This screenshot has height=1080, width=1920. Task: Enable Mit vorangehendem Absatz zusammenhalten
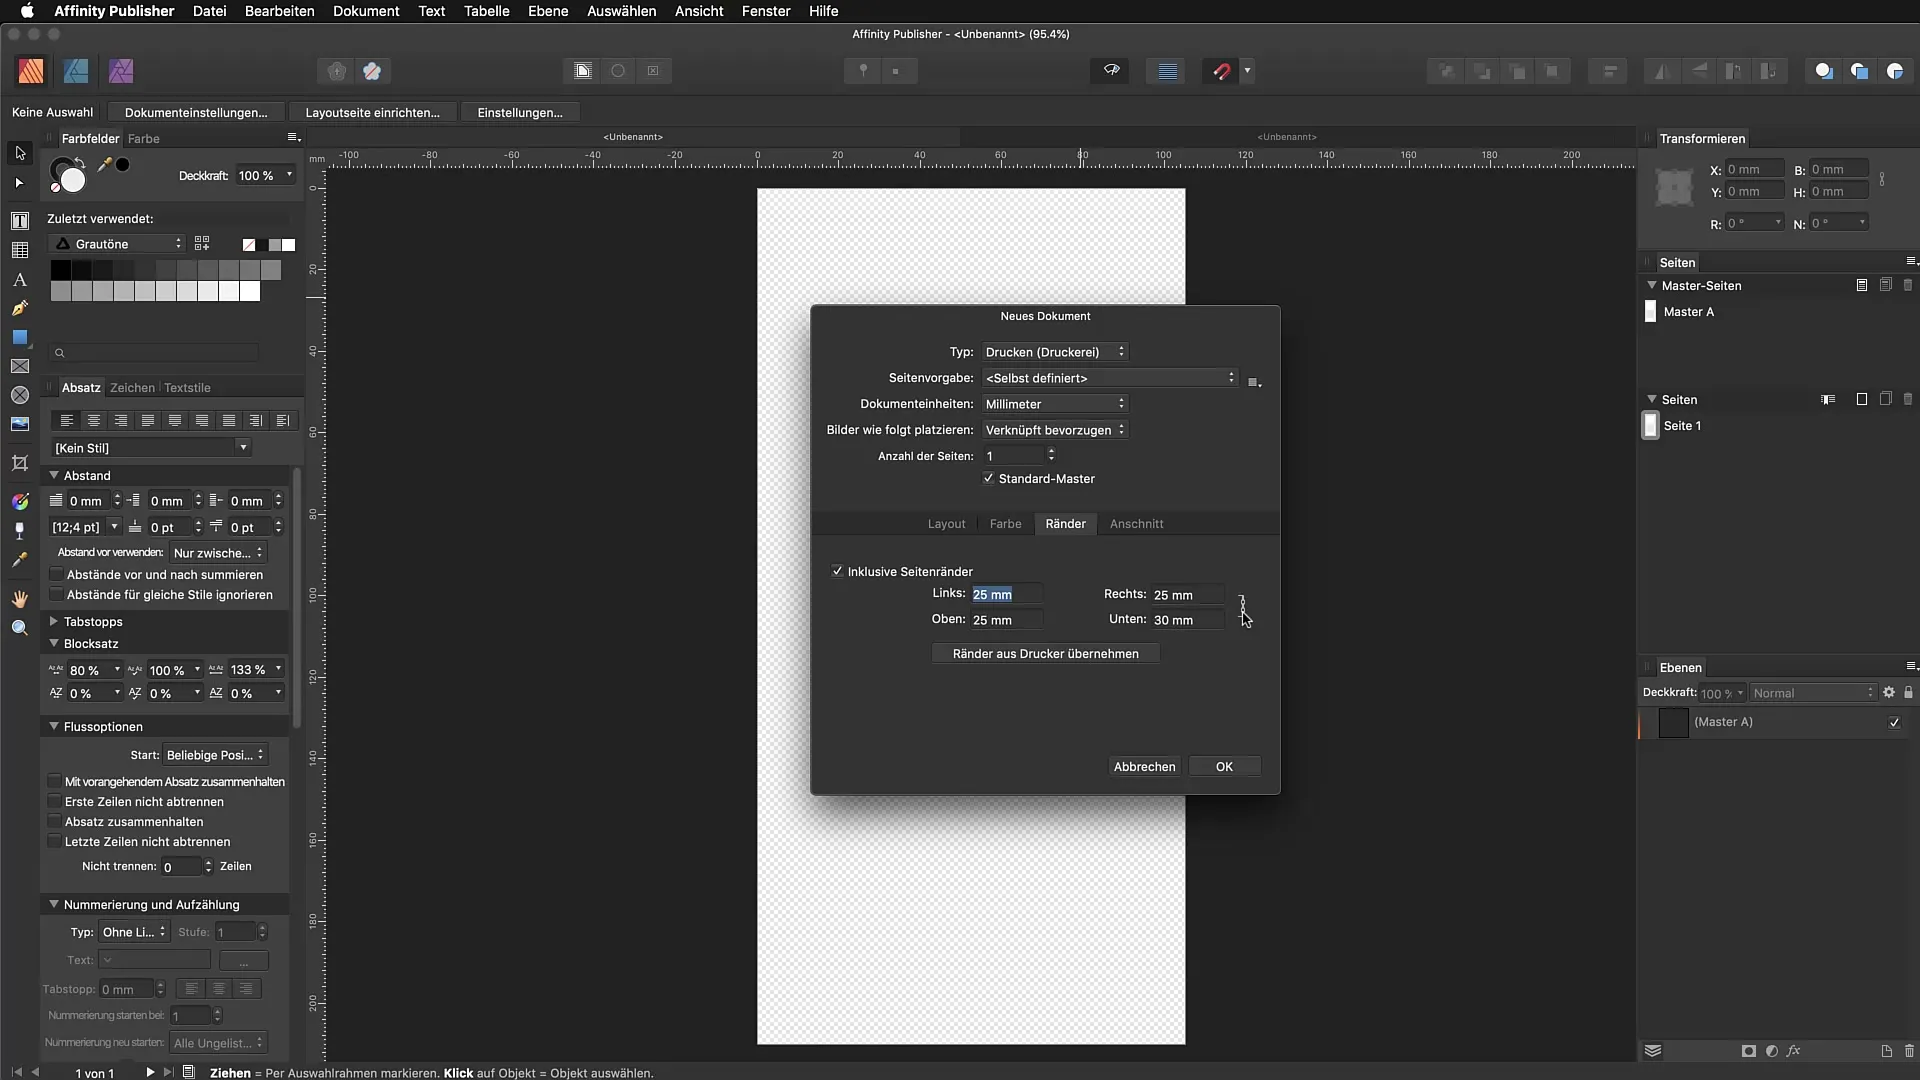coord(55,782)
